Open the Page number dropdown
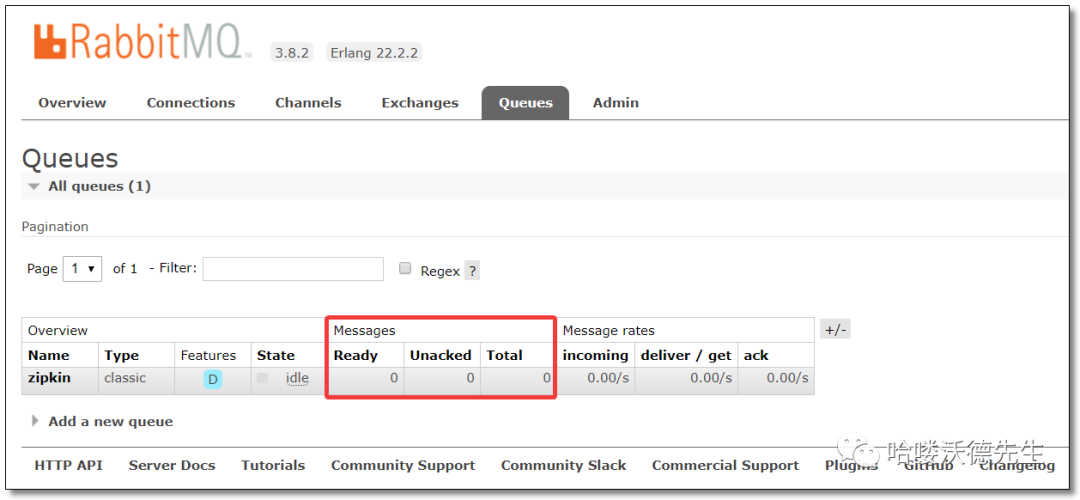The height and width of the screenshot is (500, 1080). click(83, 269)
